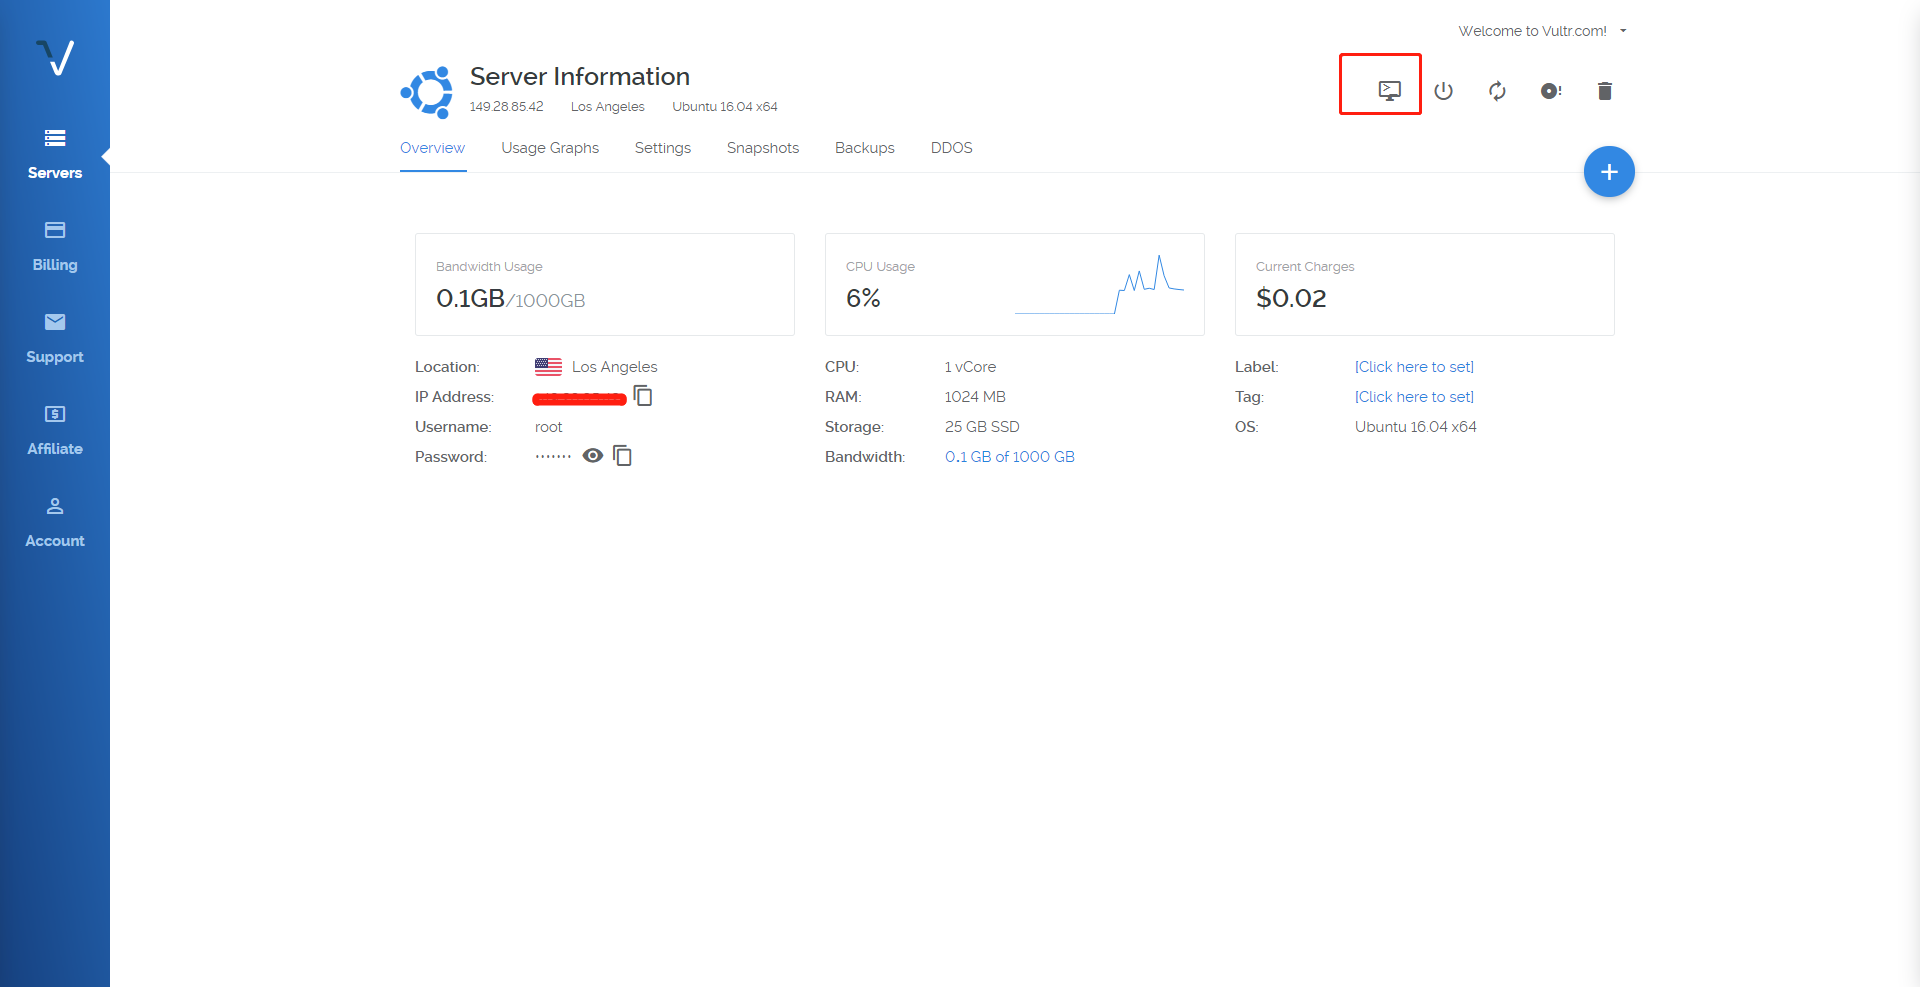
Task: Open bandwidth details via 0.1 GB link
Action: 1009,457
